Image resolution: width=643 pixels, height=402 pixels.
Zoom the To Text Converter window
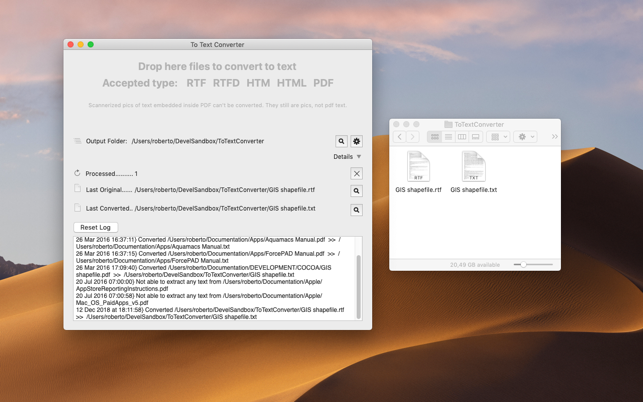[x=91, y=44]
